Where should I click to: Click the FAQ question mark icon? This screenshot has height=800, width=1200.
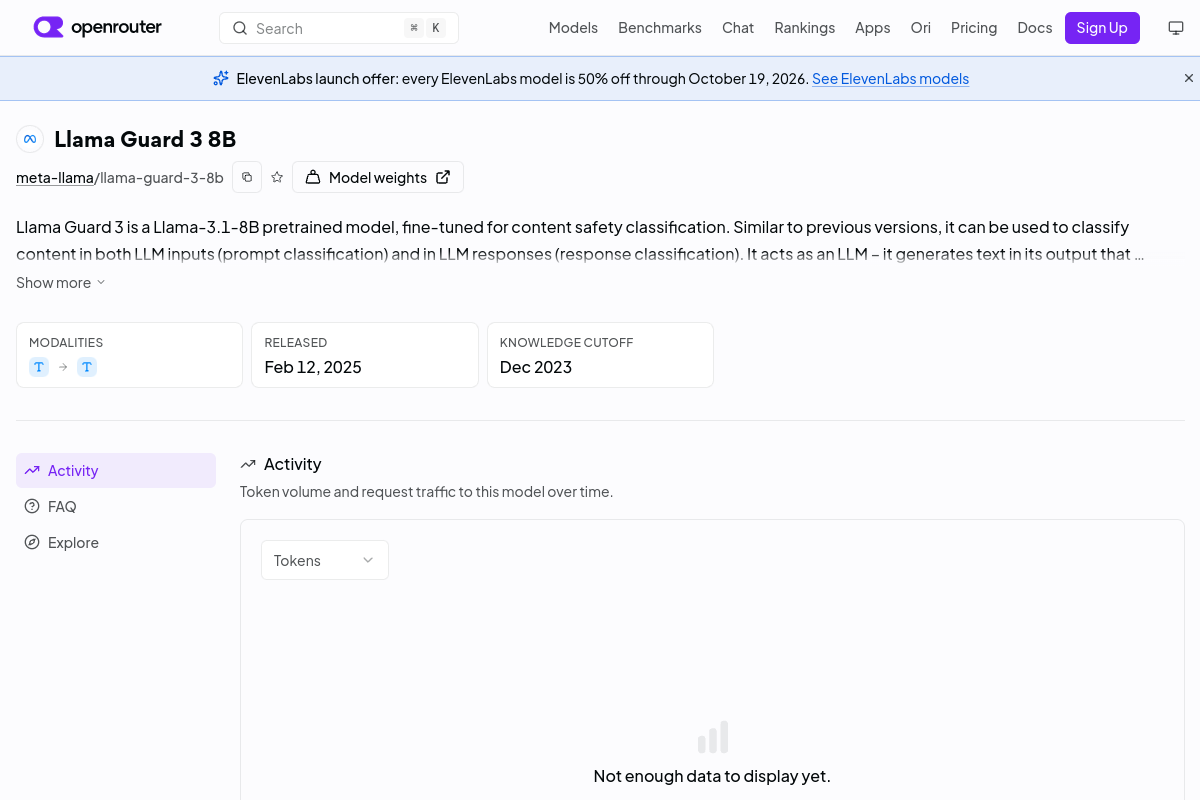click(x=32, y=507)
